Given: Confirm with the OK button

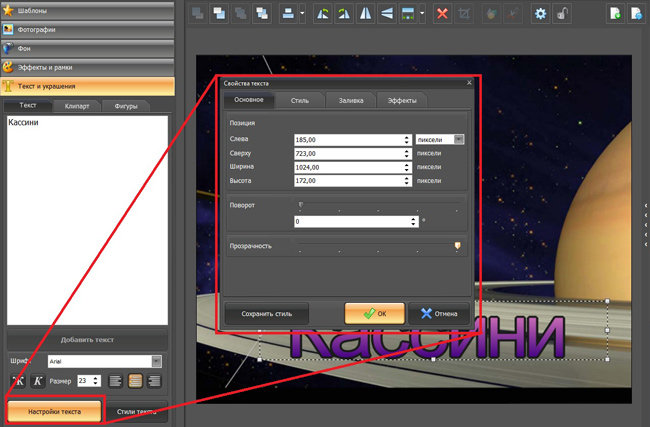Looking at the screenshot, I should (375, 314).
